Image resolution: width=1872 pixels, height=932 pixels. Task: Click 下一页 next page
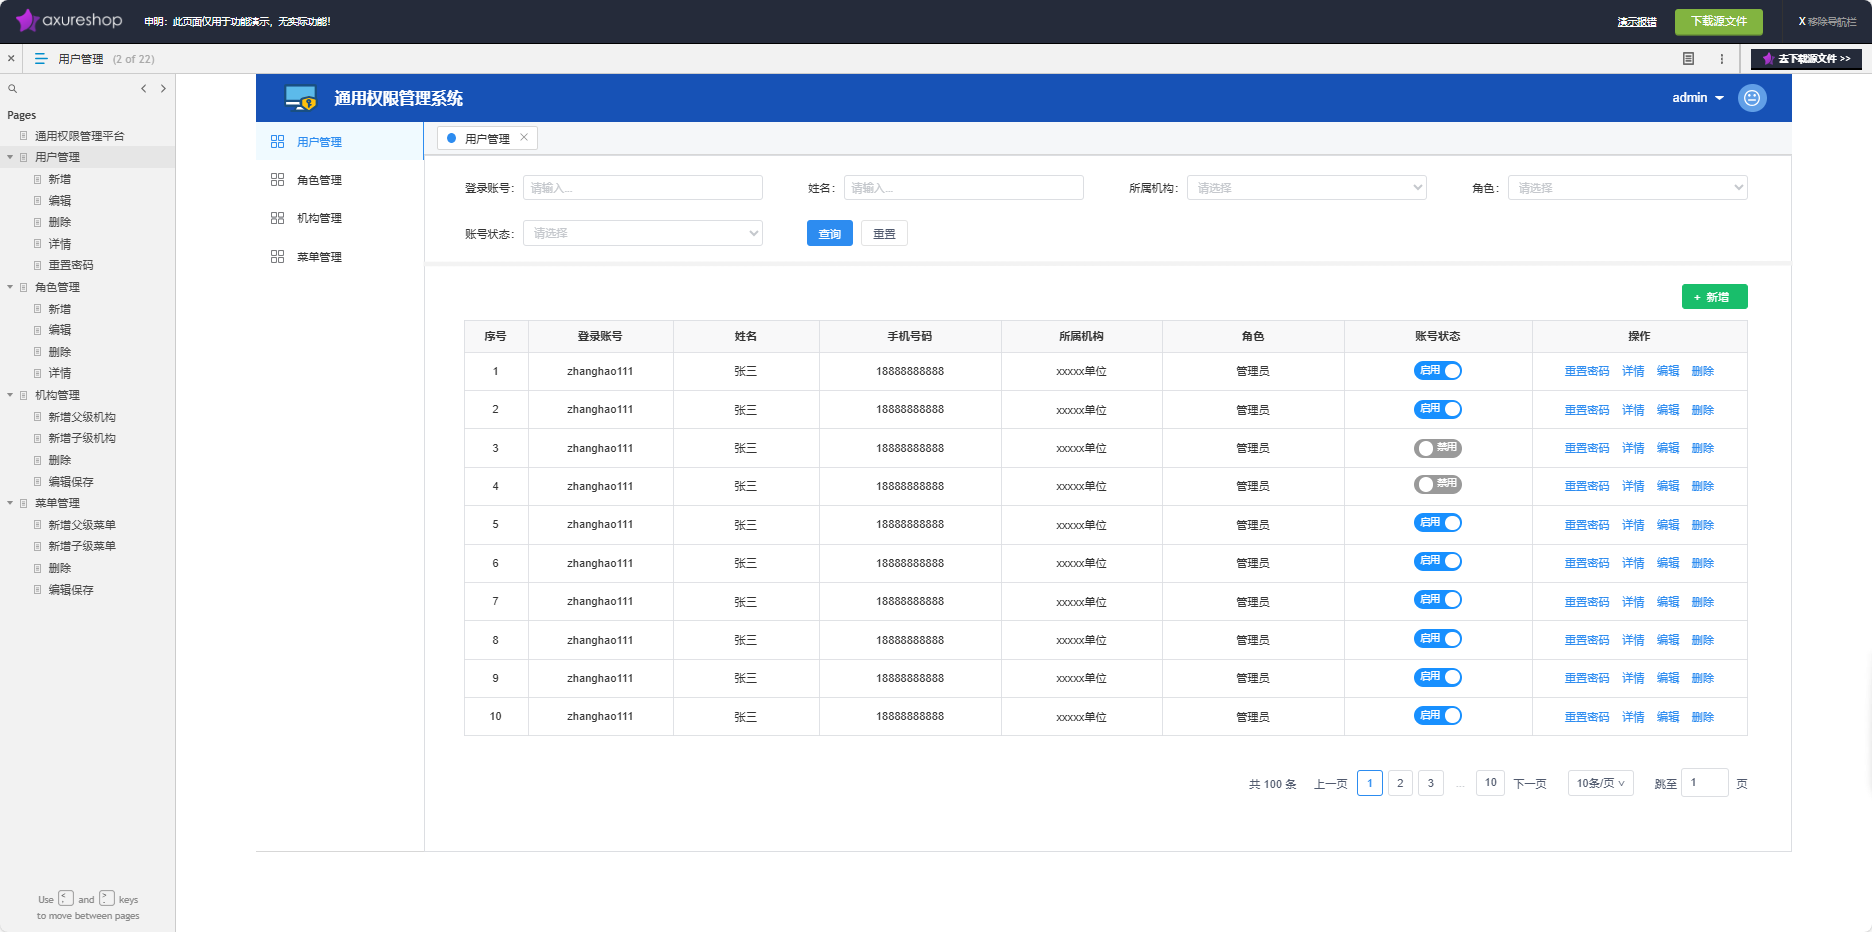(1530, 784)
